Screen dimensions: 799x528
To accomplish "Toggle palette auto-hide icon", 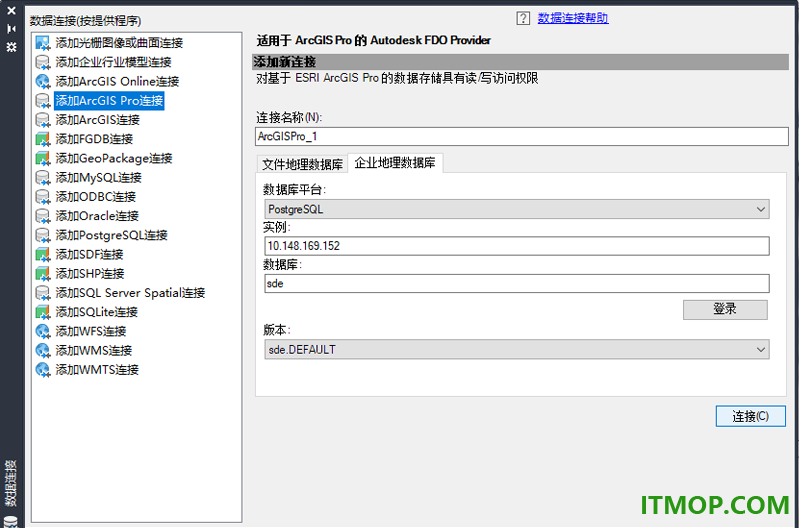I will tap(11, 29).
